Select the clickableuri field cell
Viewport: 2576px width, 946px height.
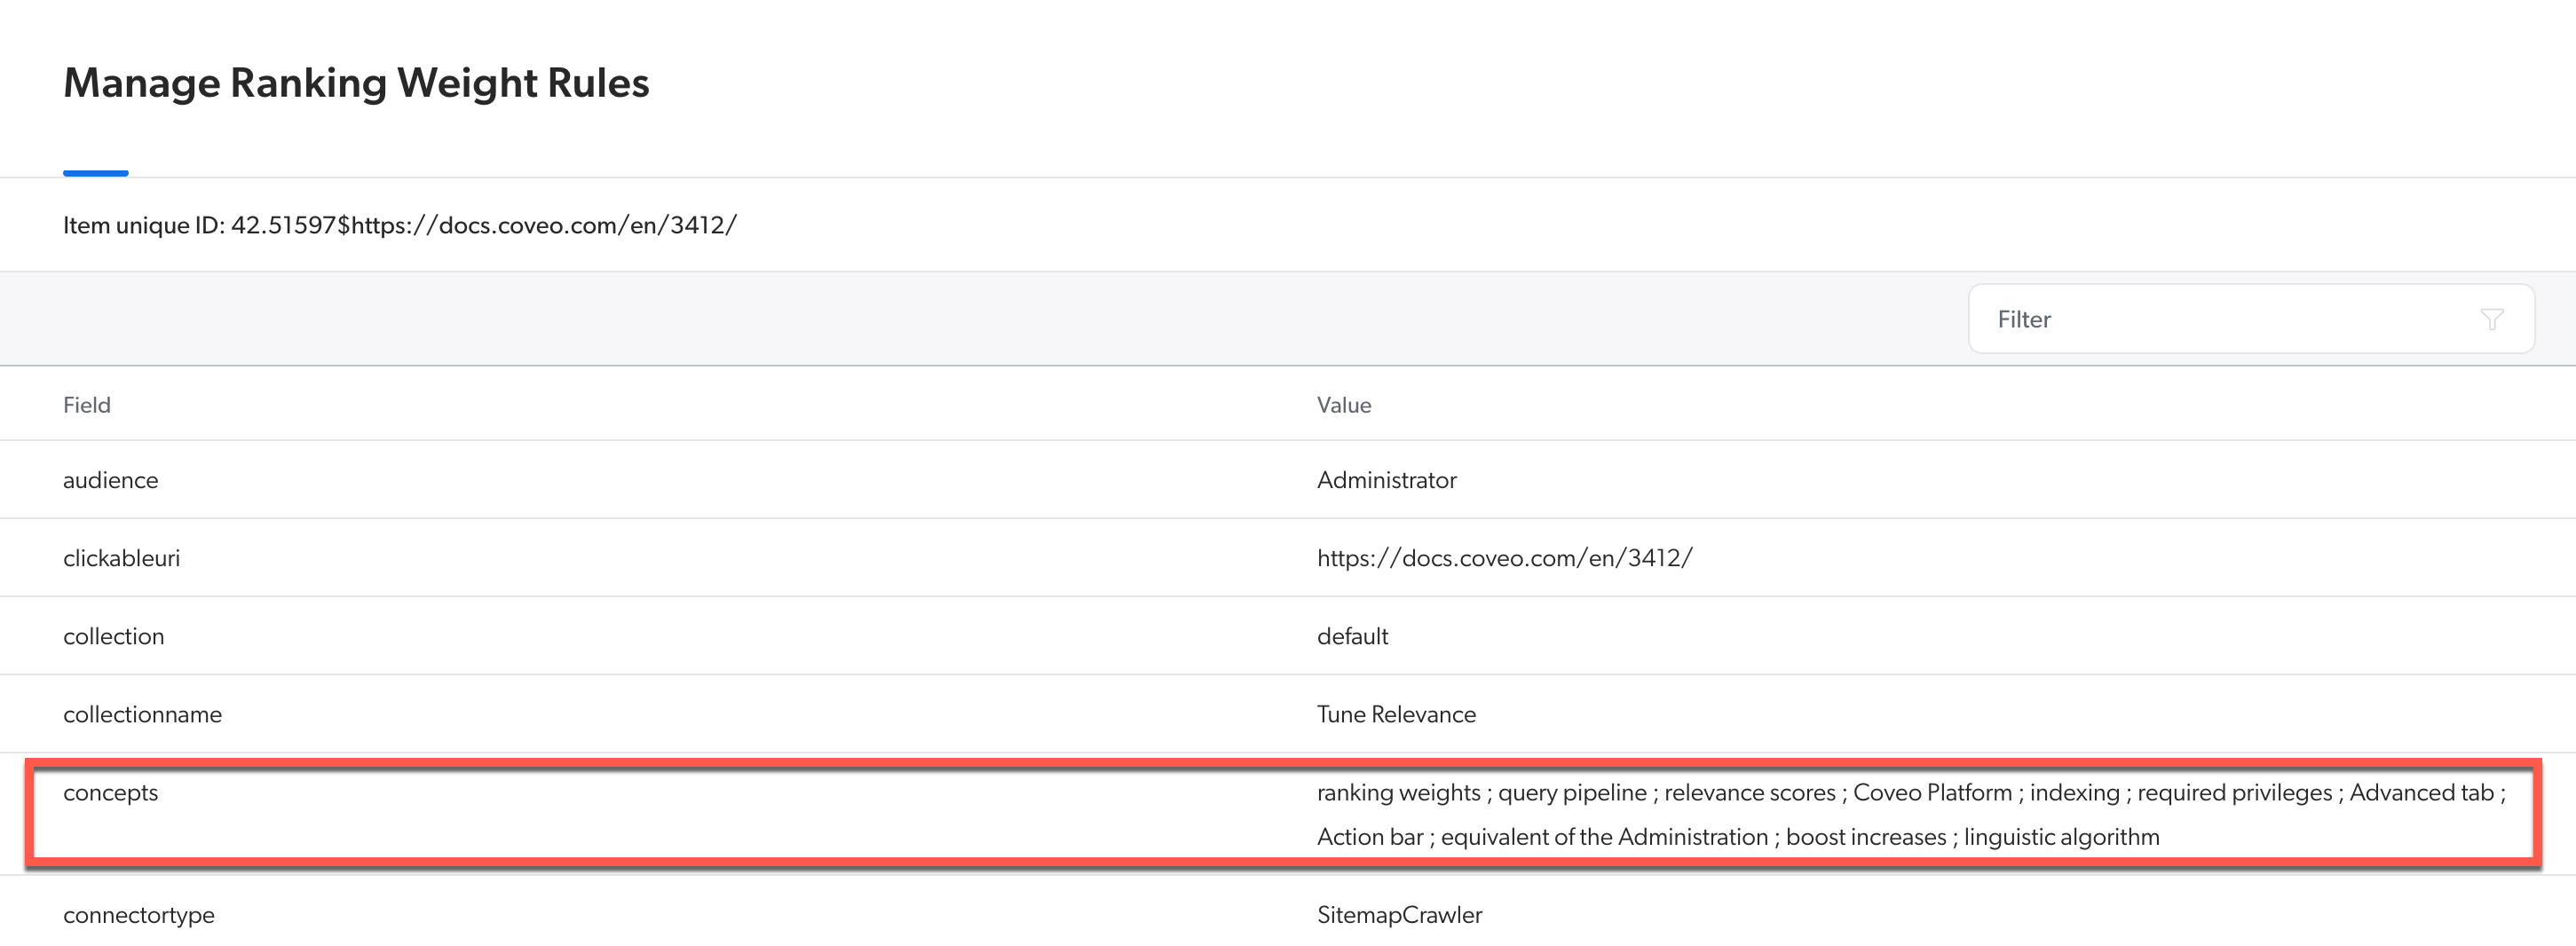[122, 558]
